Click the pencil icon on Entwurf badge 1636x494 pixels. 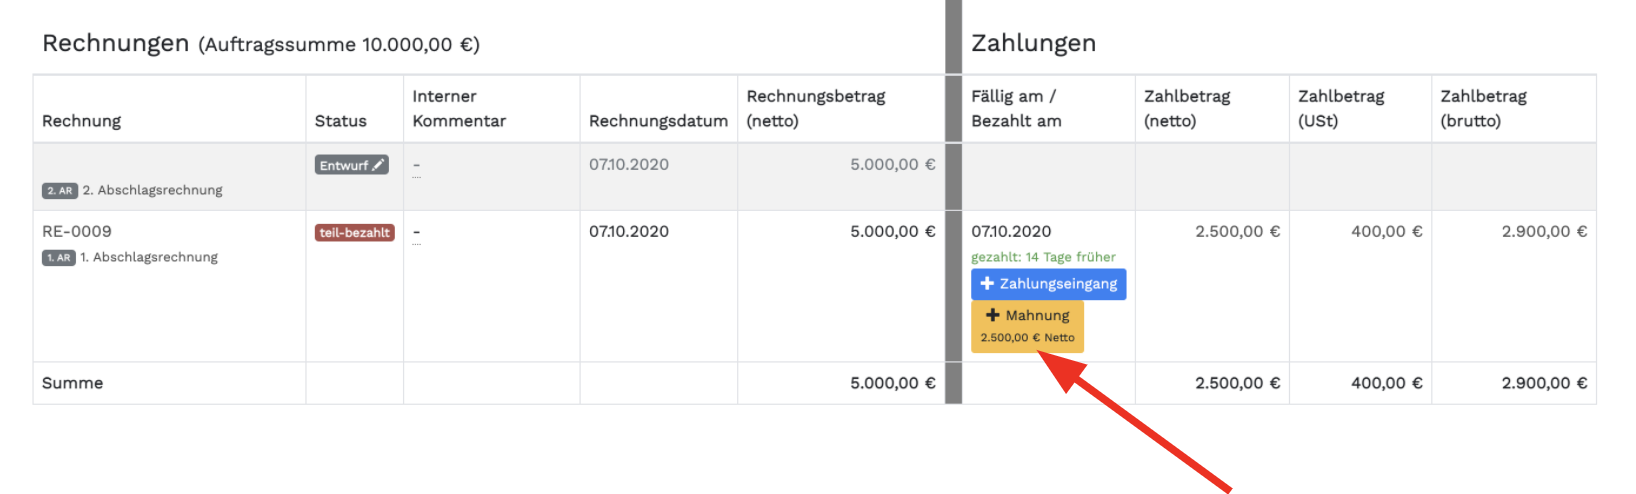[x=378, y=165]
